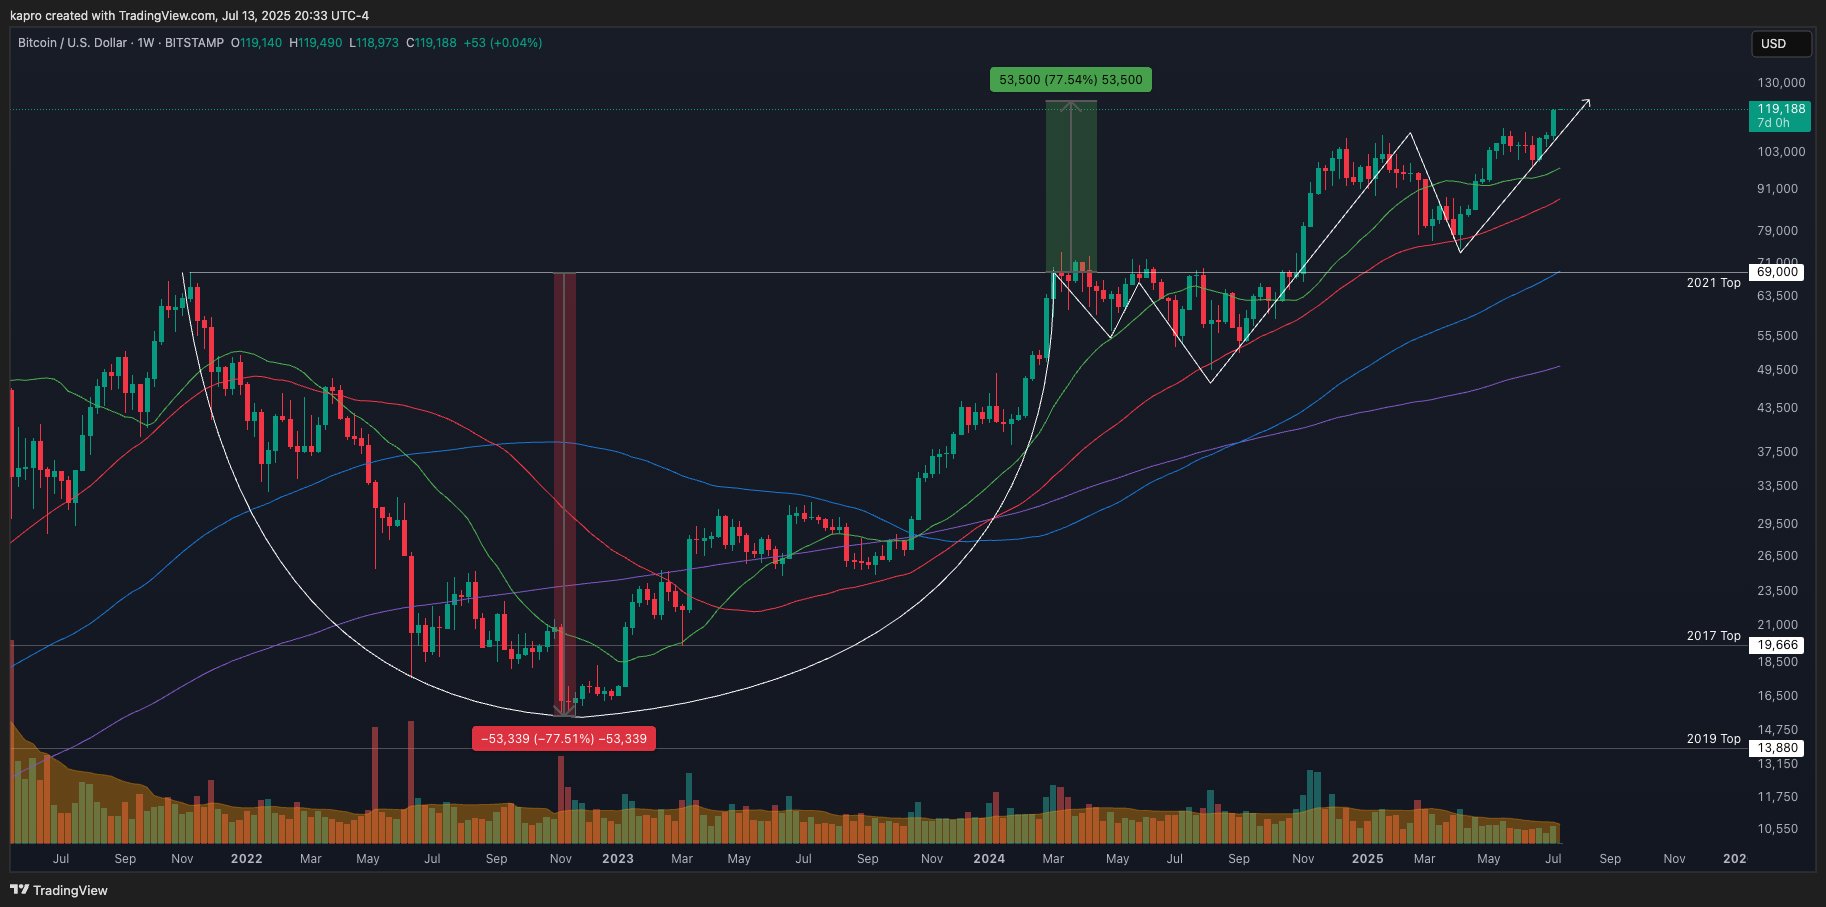Select the "2021 Top" text annotation
The height and width of the screenshot is (907, 1826).
(x=1713, y=283)
